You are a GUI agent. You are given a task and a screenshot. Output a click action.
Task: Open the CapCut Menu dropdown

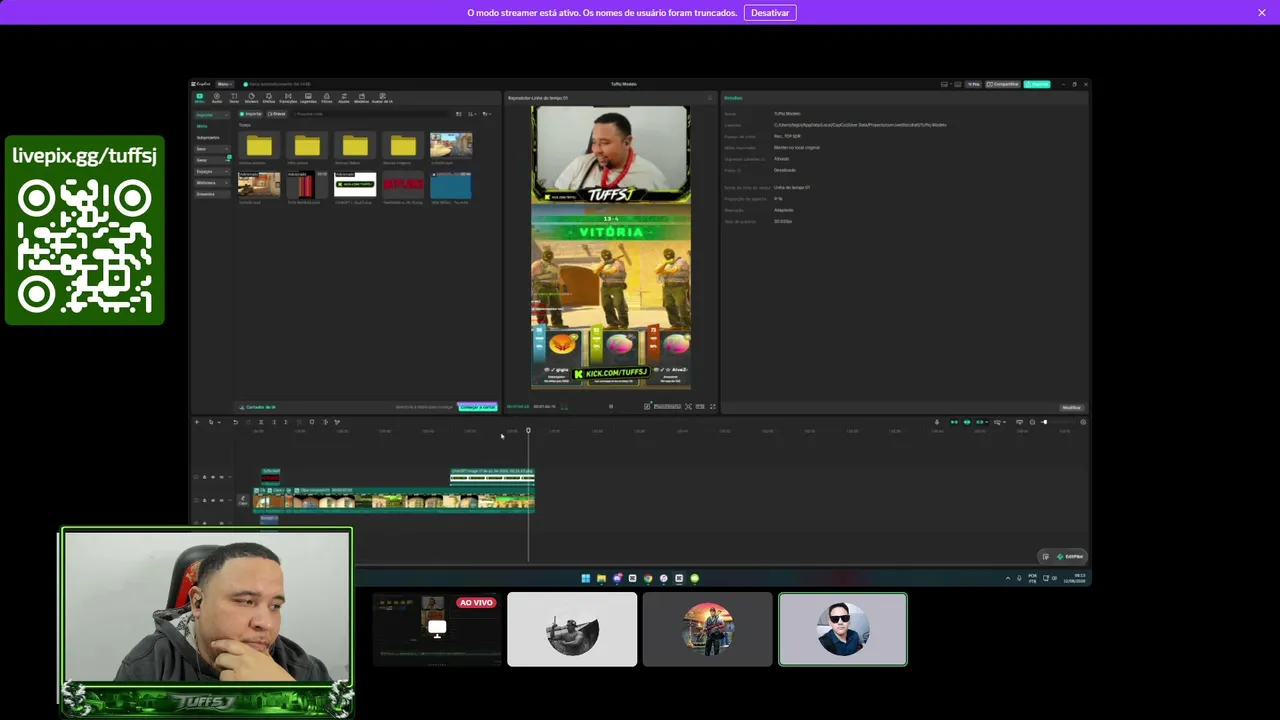[x=224, y=84]
